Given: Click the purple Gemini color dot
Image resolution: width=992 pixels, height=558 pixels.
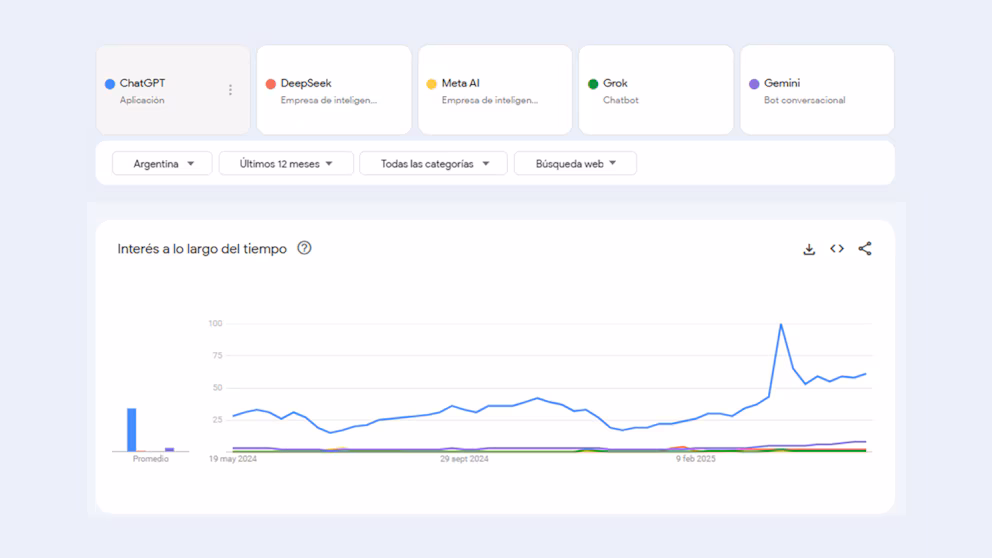Looking at the screenshot, I should 754,84.
